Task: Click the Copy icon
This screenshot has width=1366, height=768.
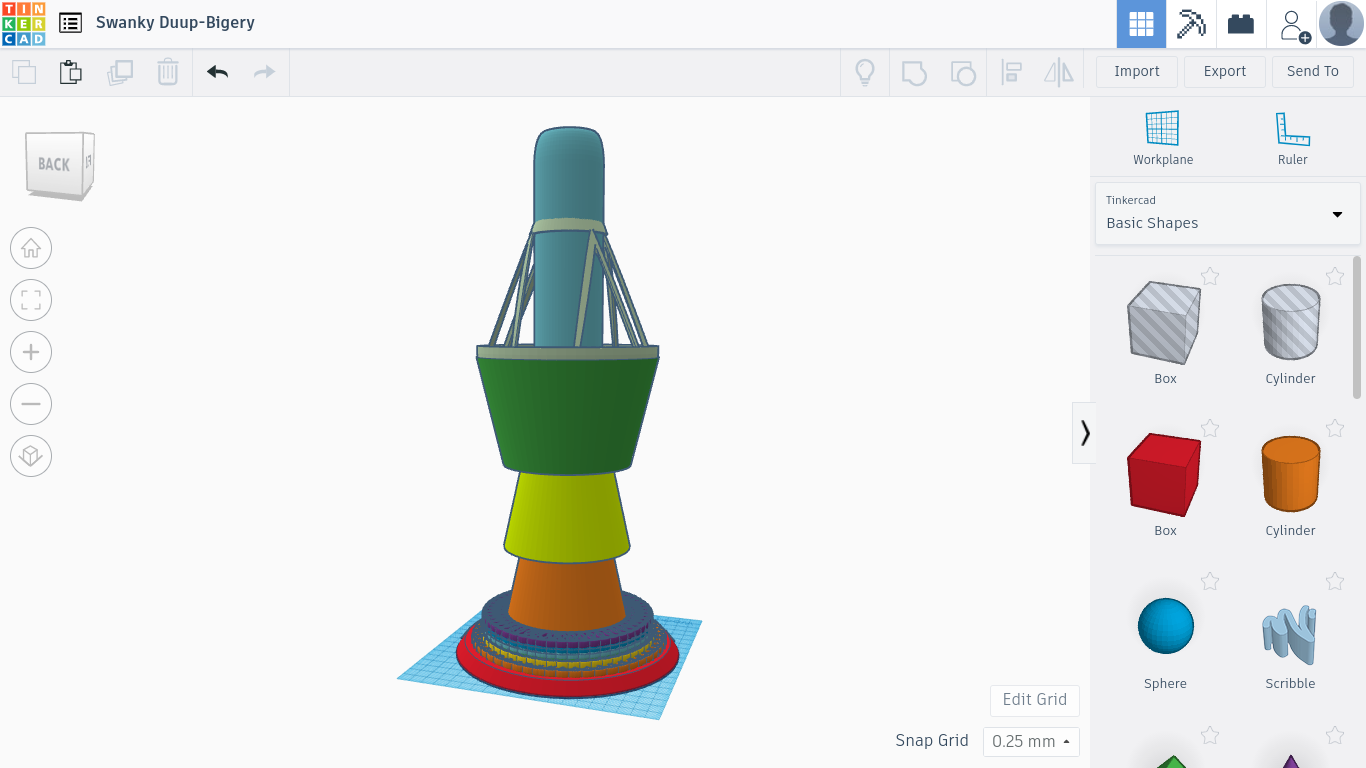Action: pyautogui.click(x=24, y=72)
